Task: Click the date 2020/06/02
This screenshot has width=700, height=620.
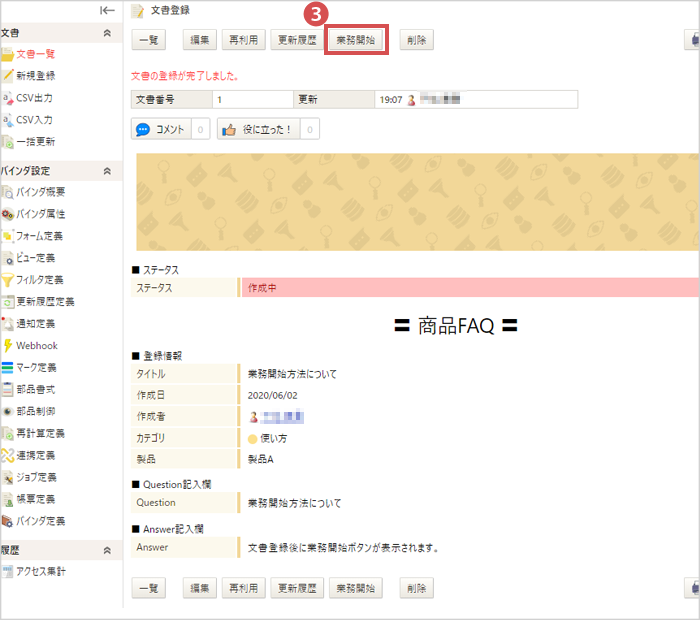Action: pyautogui.click(x=272, y=395)
